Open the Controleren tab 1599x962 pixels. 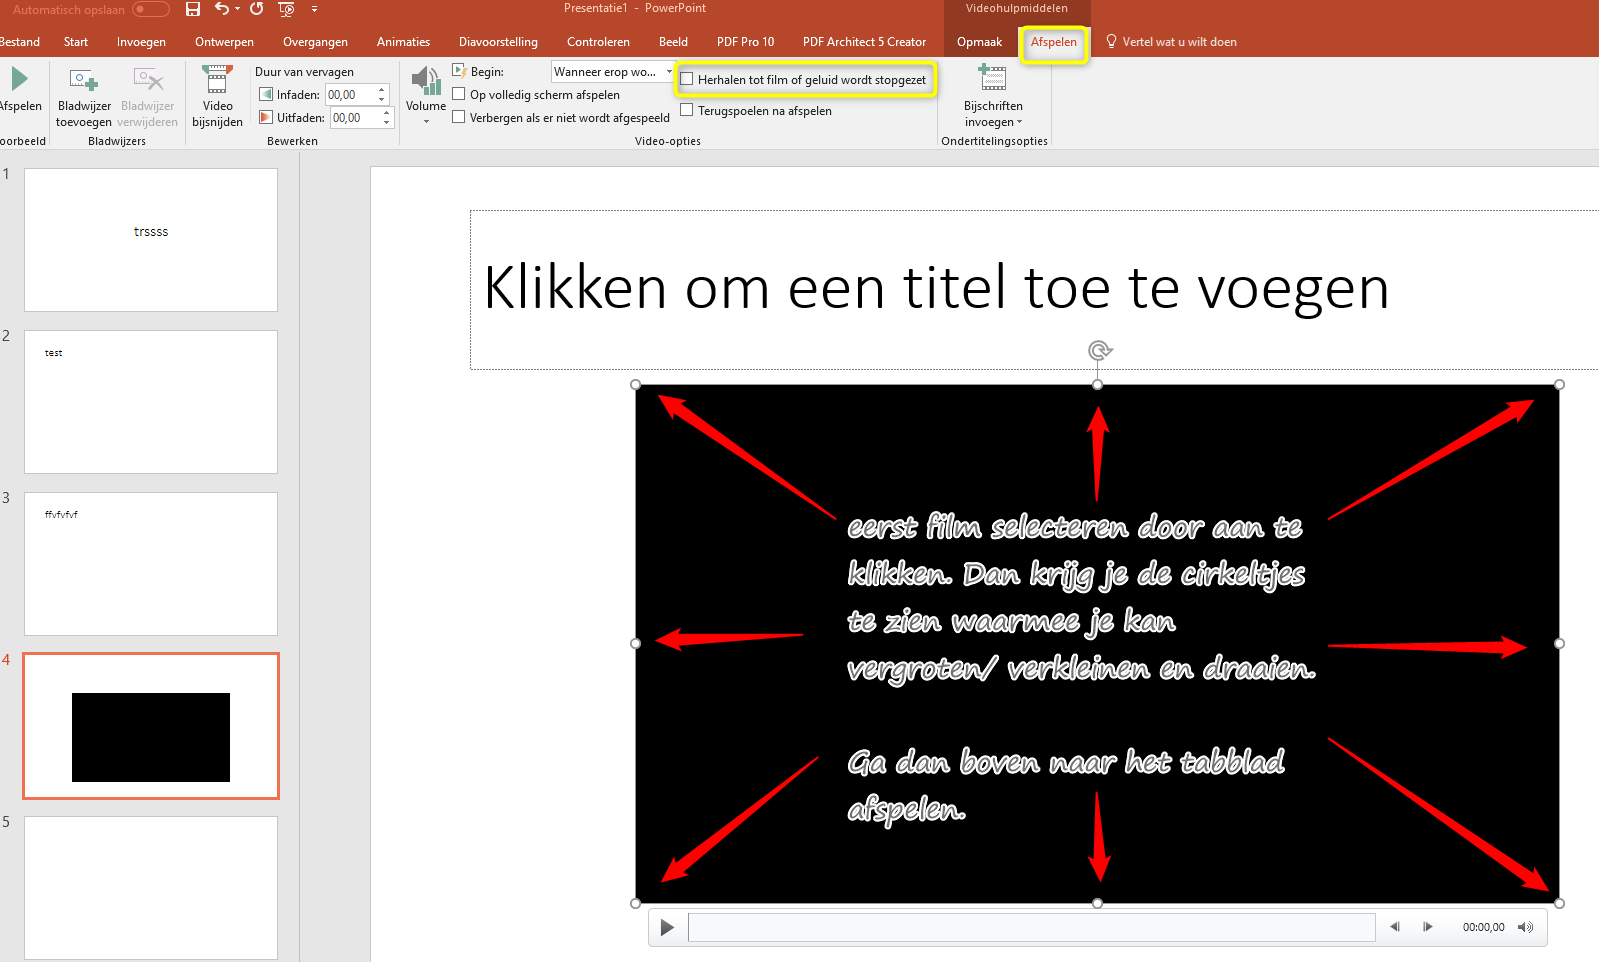click(x=598, y=42)
